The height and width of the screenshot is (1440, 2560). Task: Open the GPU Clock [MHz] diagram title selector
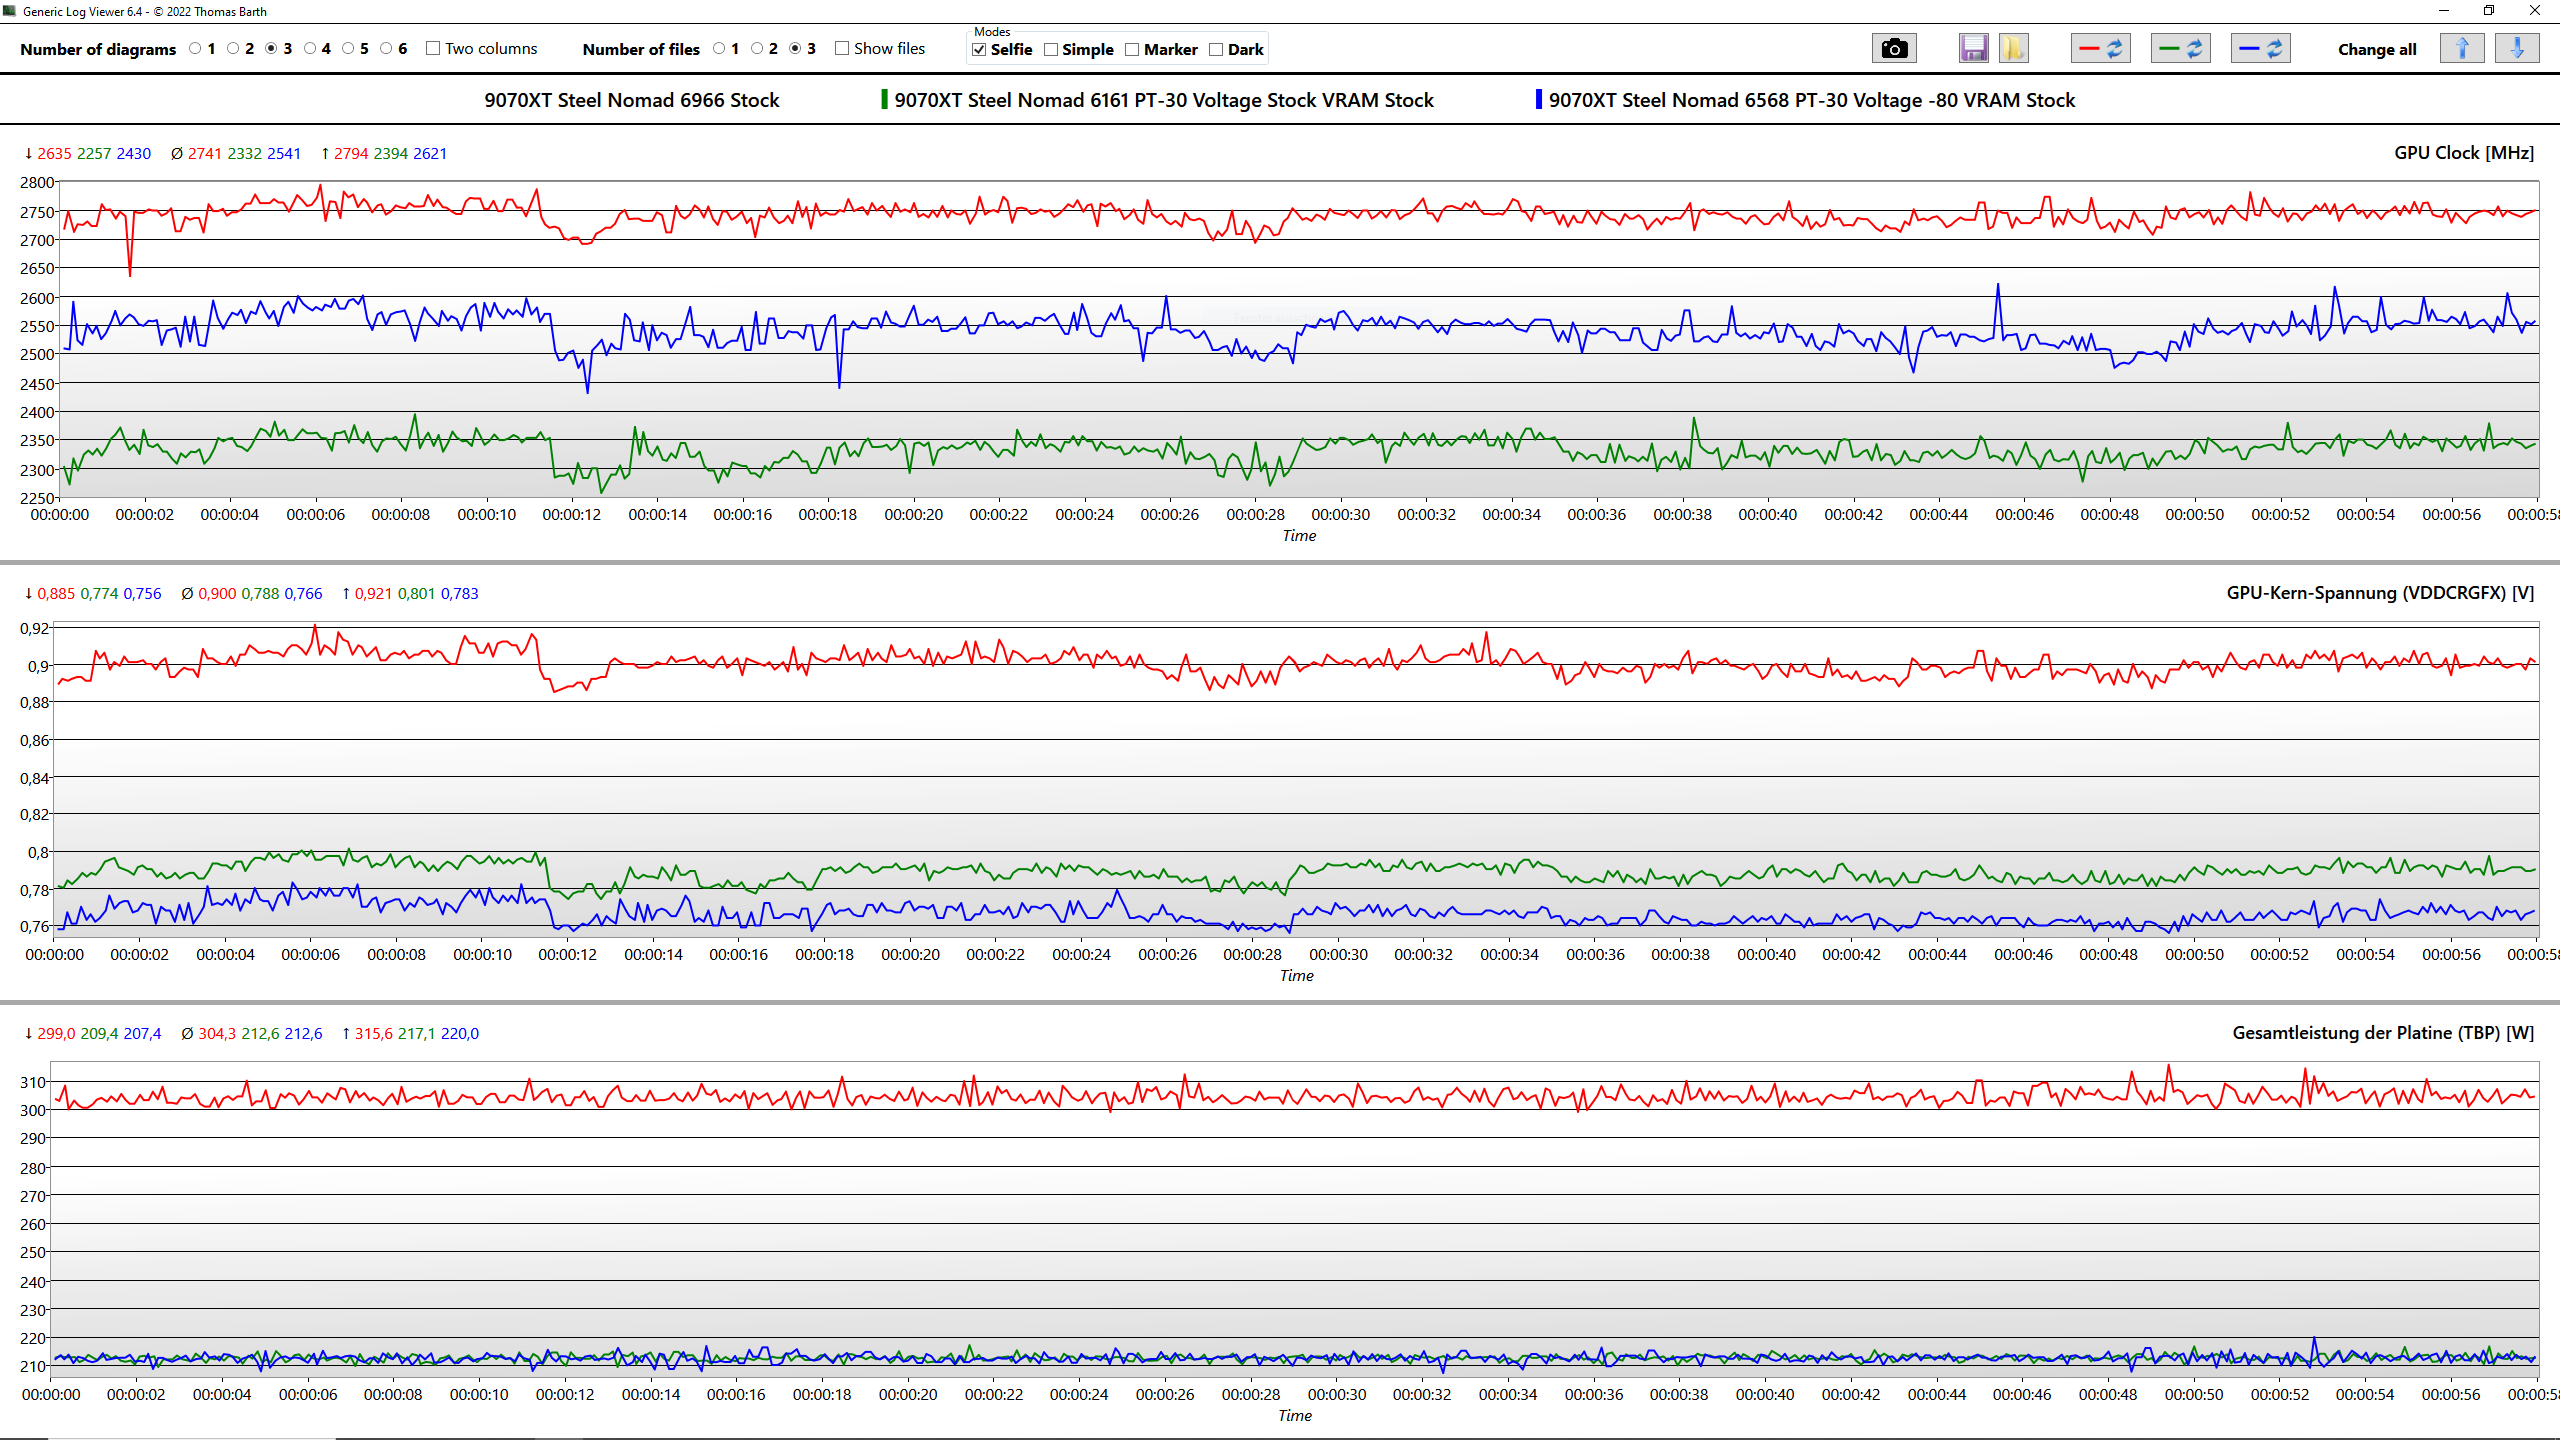(x=2463, y=153)
